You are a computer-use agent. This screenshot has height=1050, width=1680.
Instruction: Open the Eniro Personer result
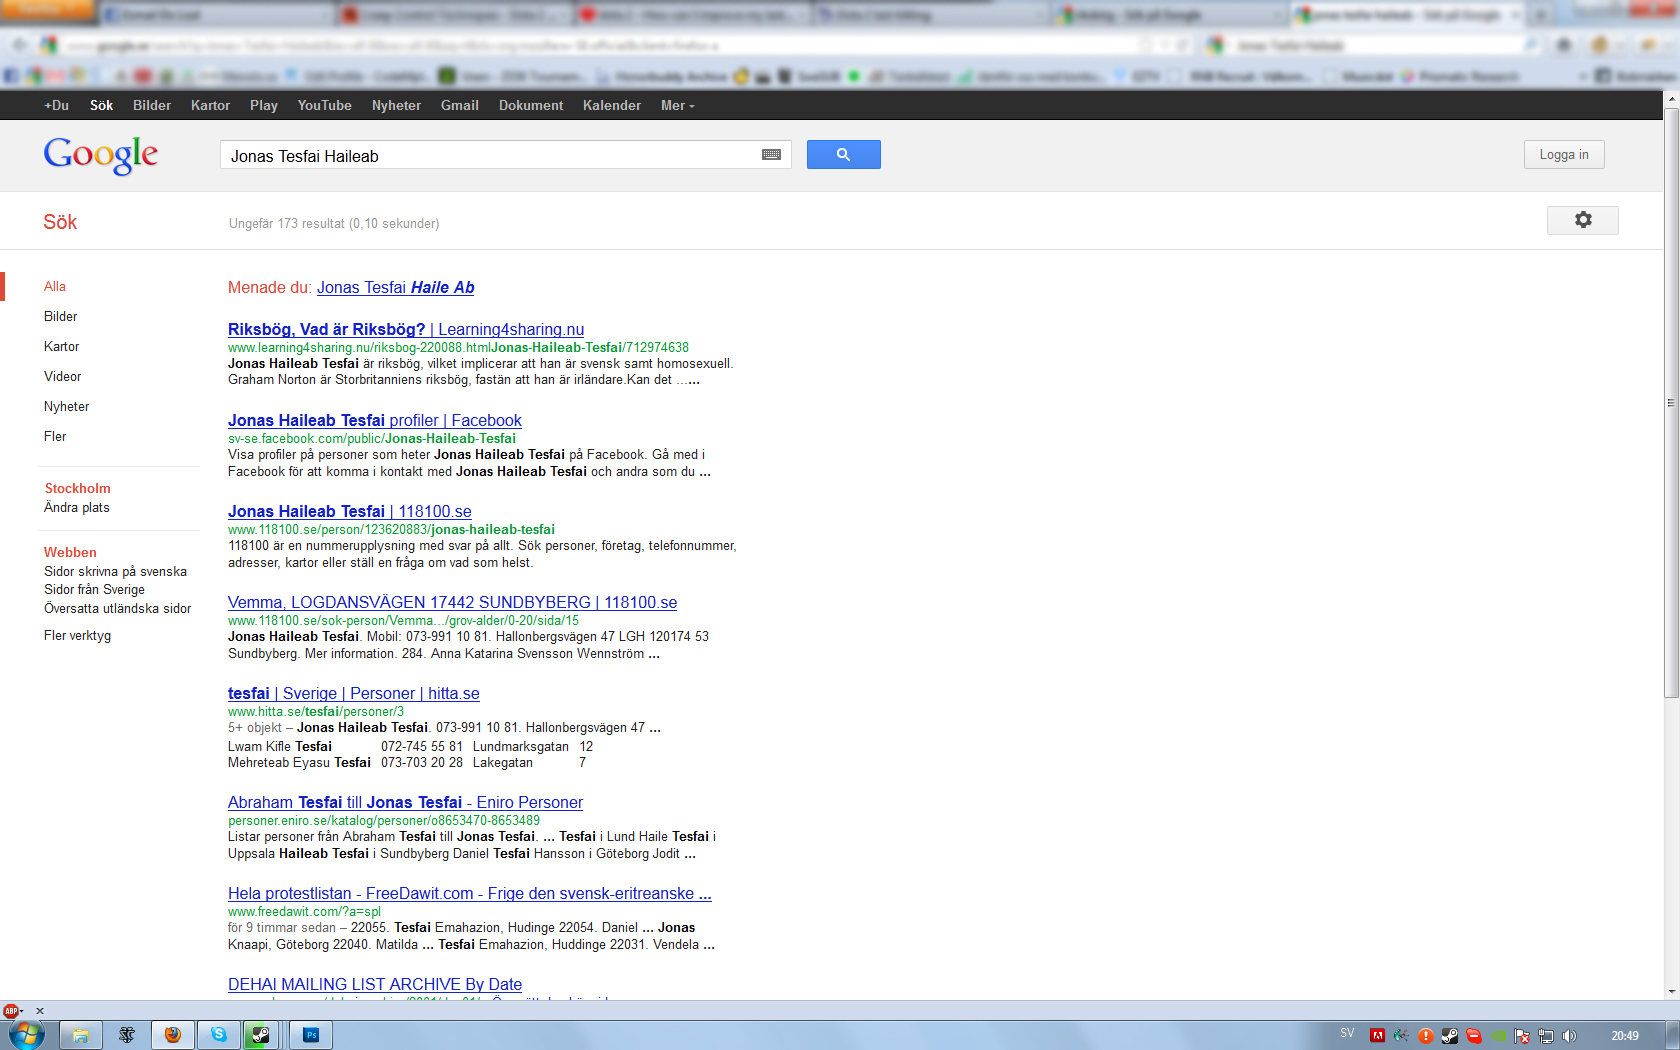405,803
